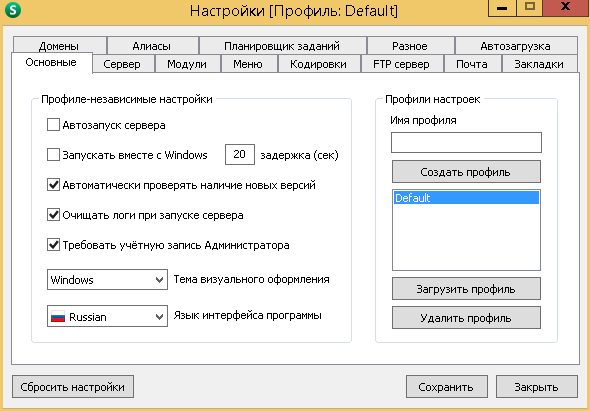
Task: Click the green S application icon in title bar
Action: coord(13,11)
